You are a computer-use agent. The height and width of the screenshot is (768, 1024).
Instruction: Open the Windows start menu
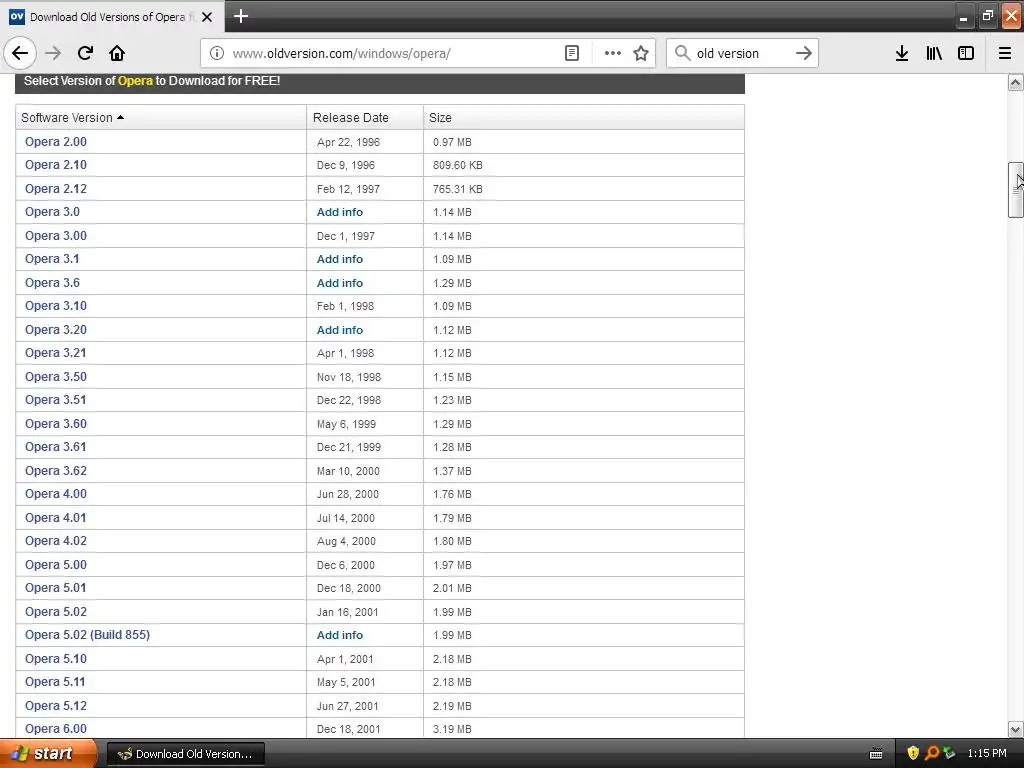(49, 754)
